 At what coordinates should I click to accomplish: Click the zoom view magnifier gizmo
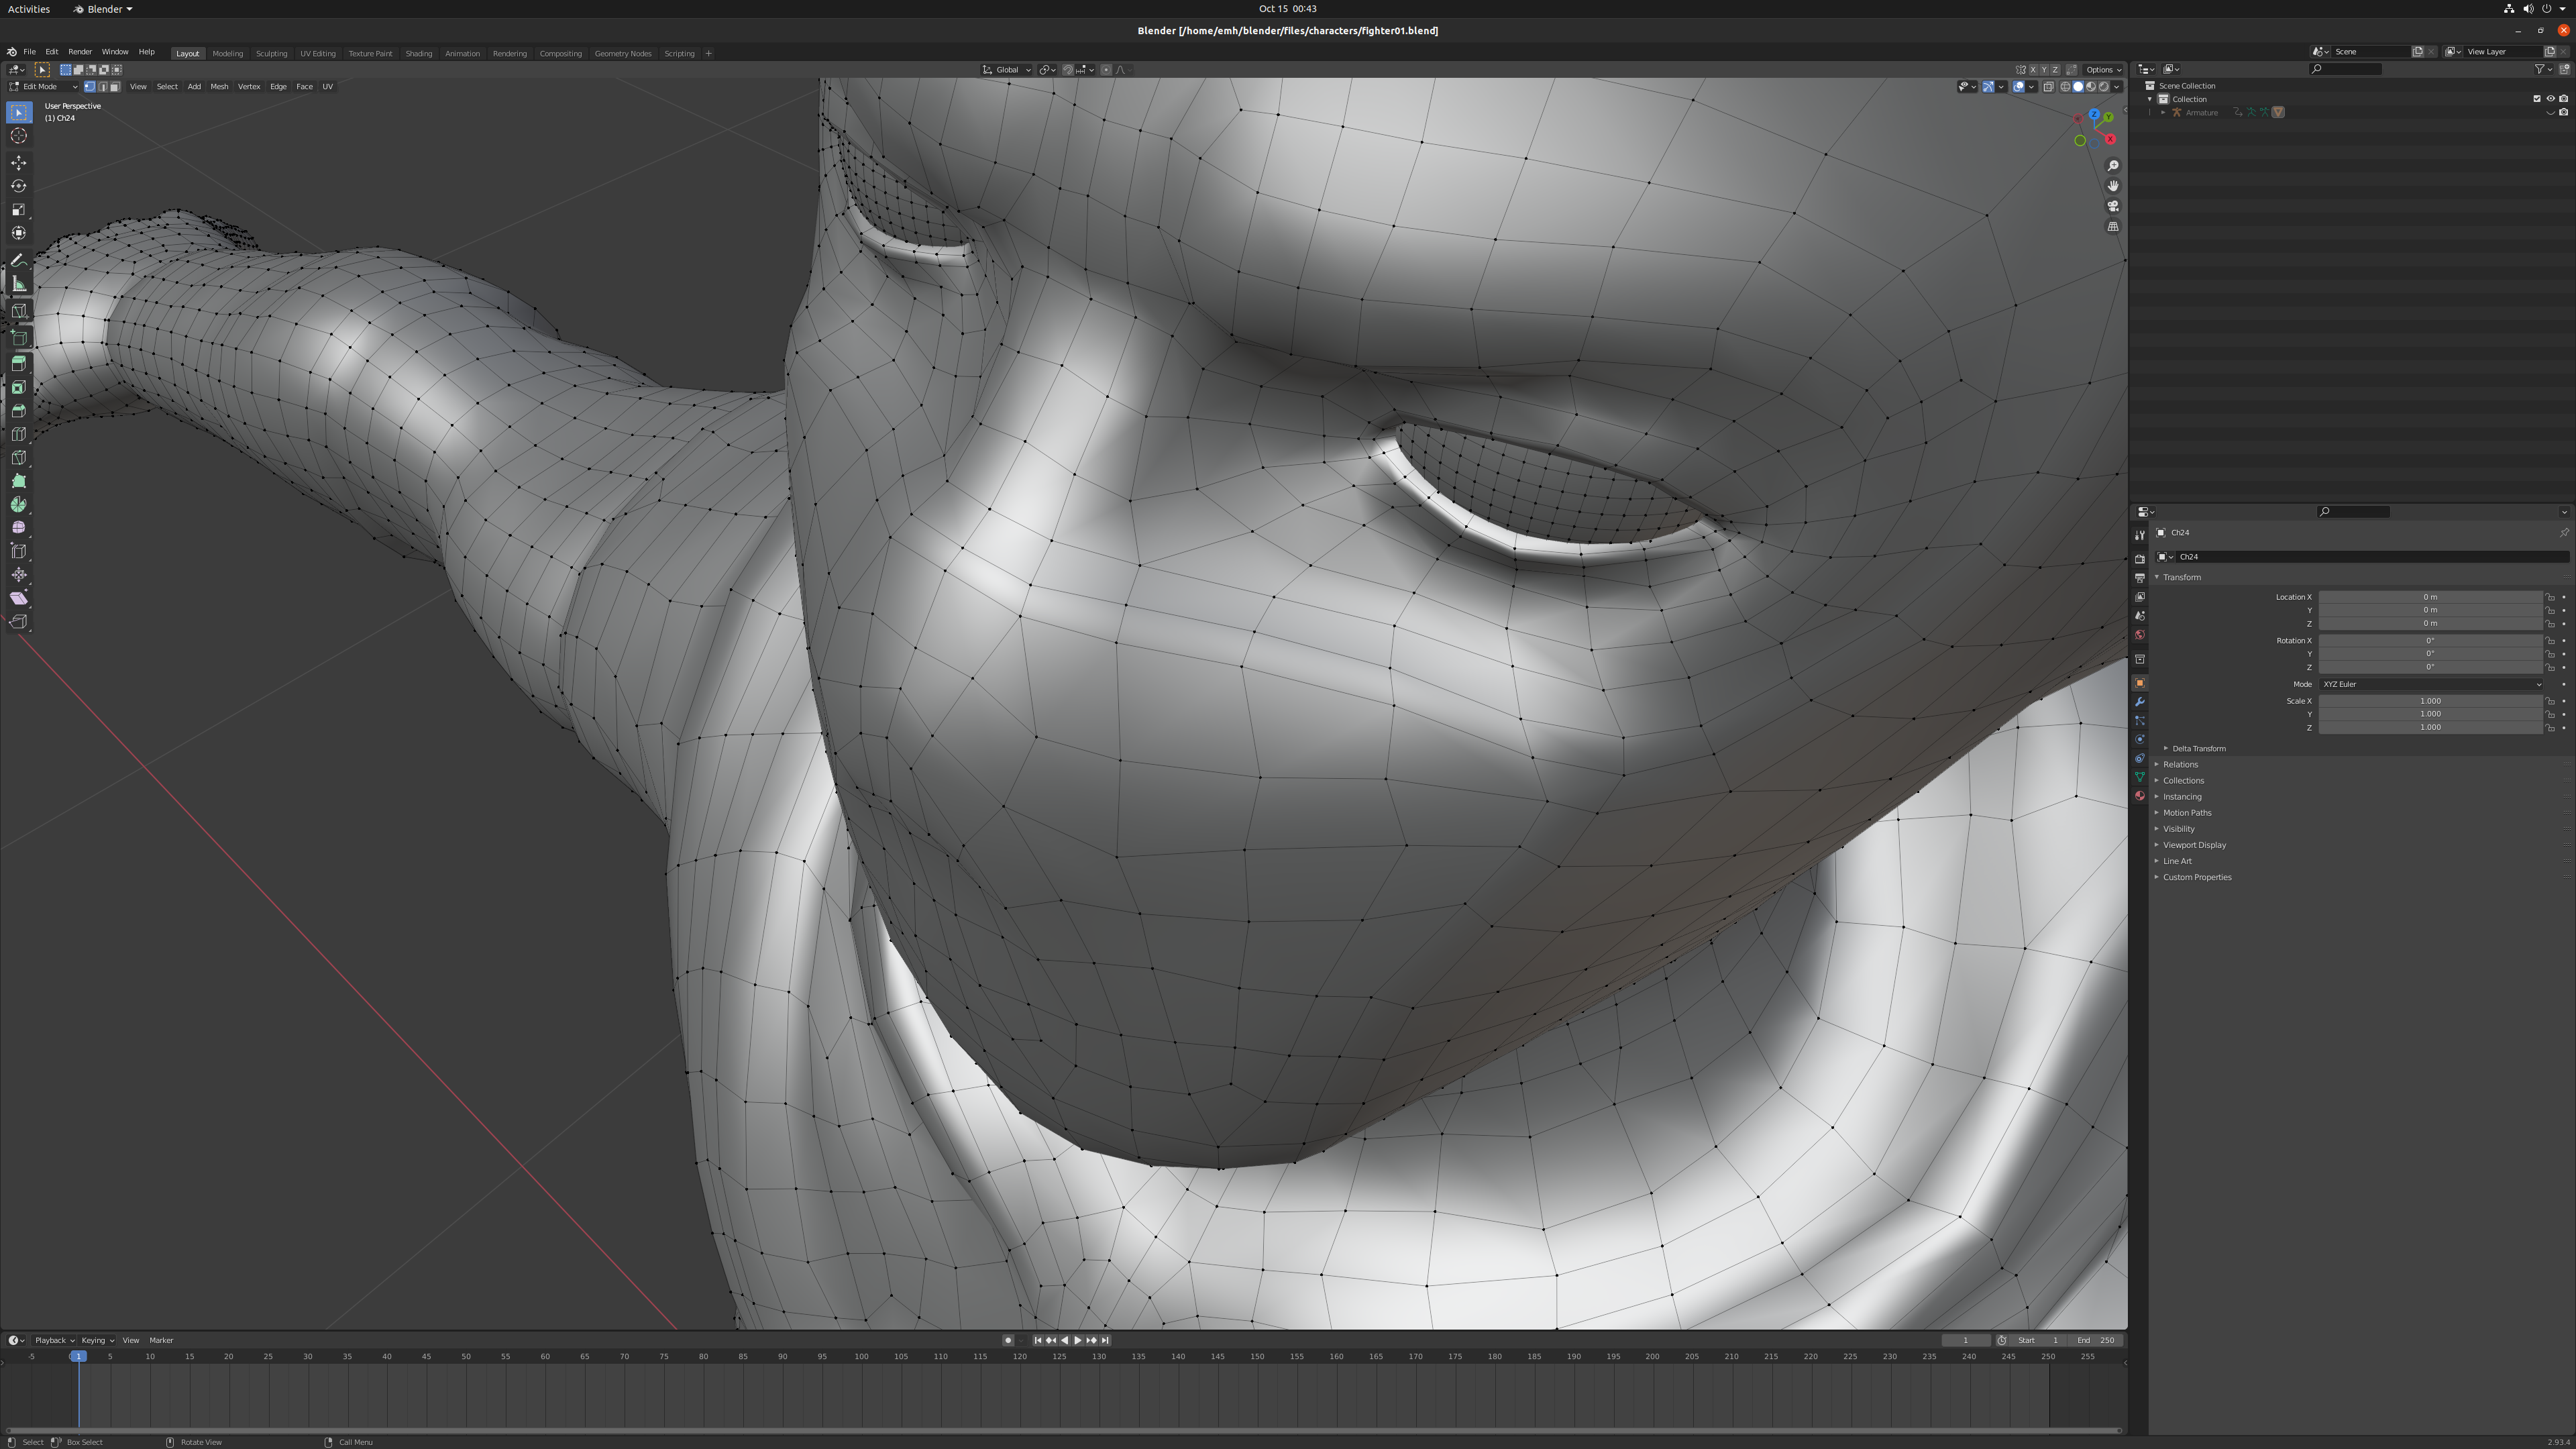point(2113,166)
